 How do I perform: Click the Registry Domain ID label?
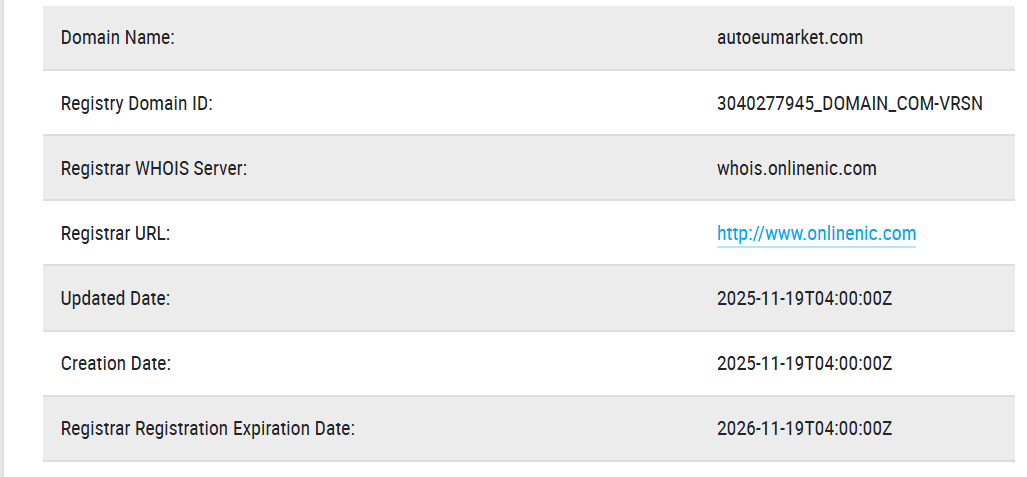pyautogui.click(x=136, y=103)
